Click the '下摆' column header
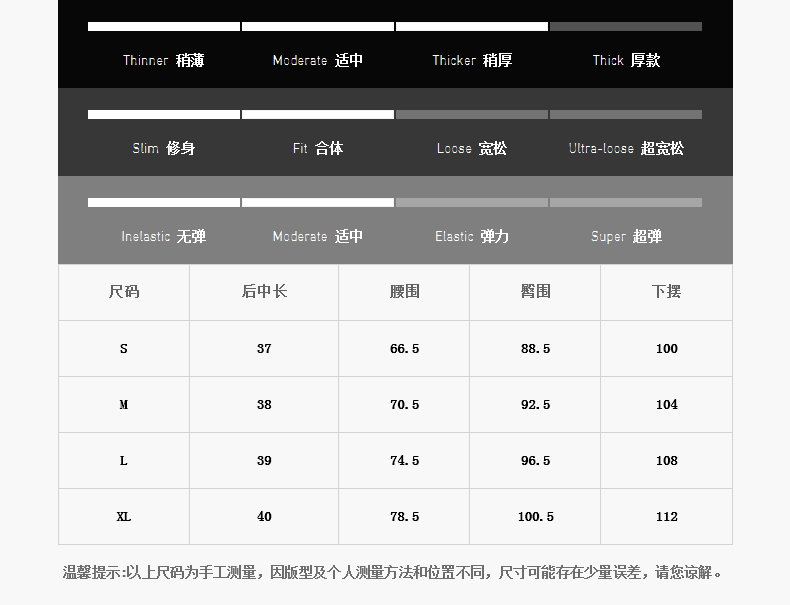790x605 pixels. tap(666, 291)
